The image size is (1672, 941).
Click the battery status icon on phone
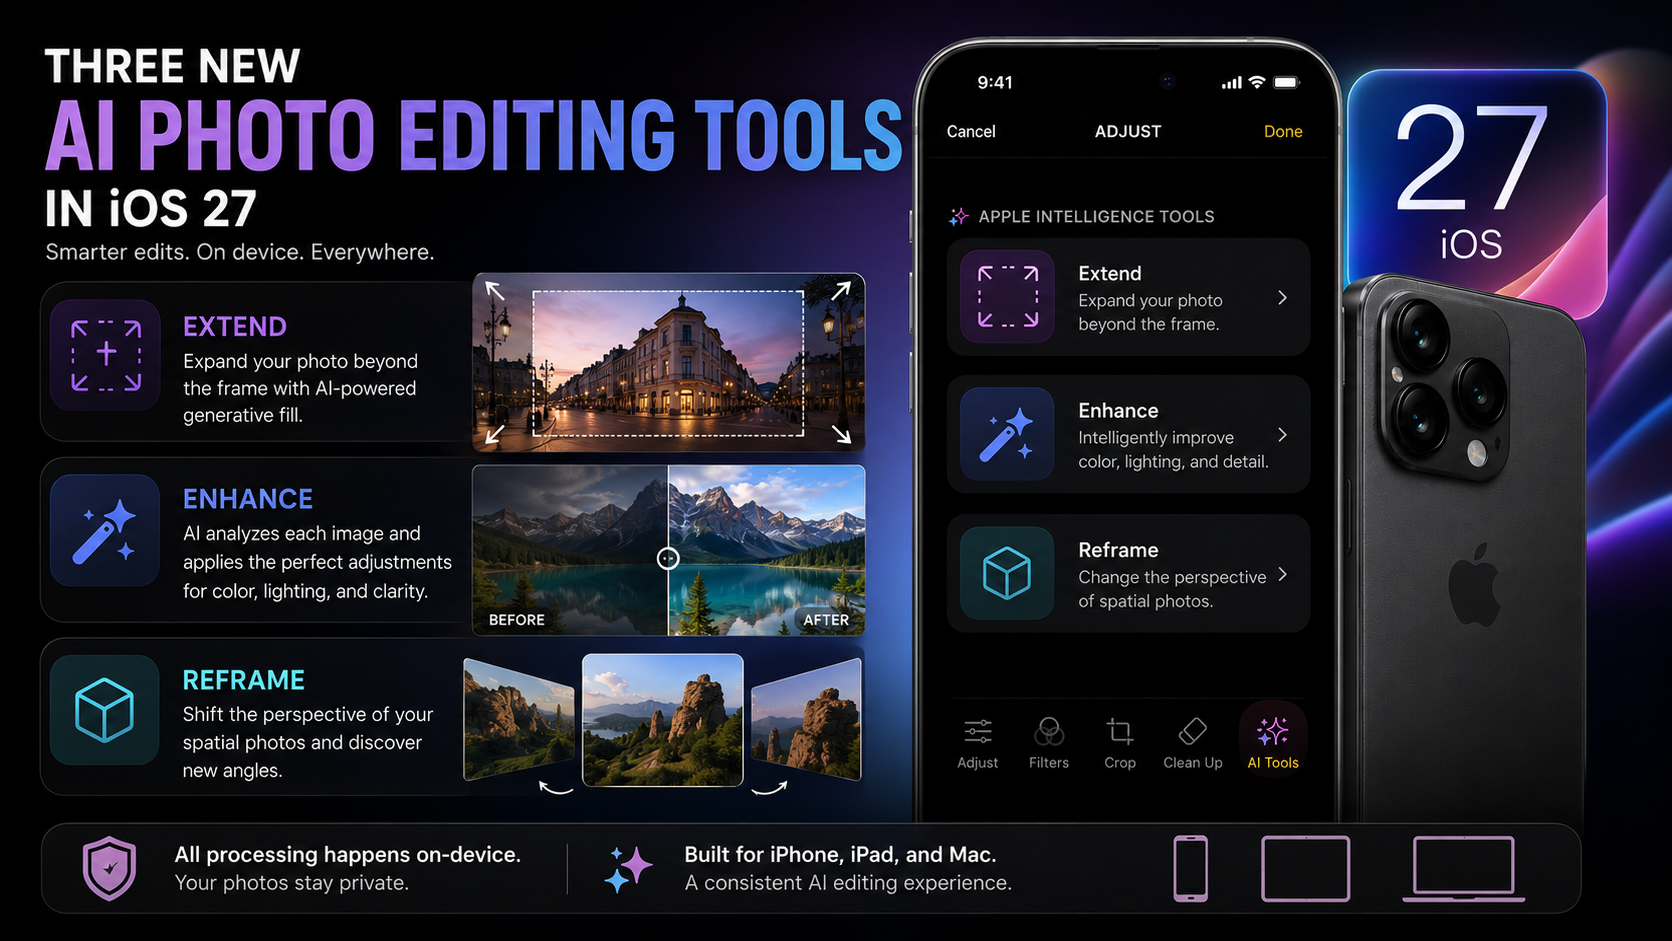1287,82
